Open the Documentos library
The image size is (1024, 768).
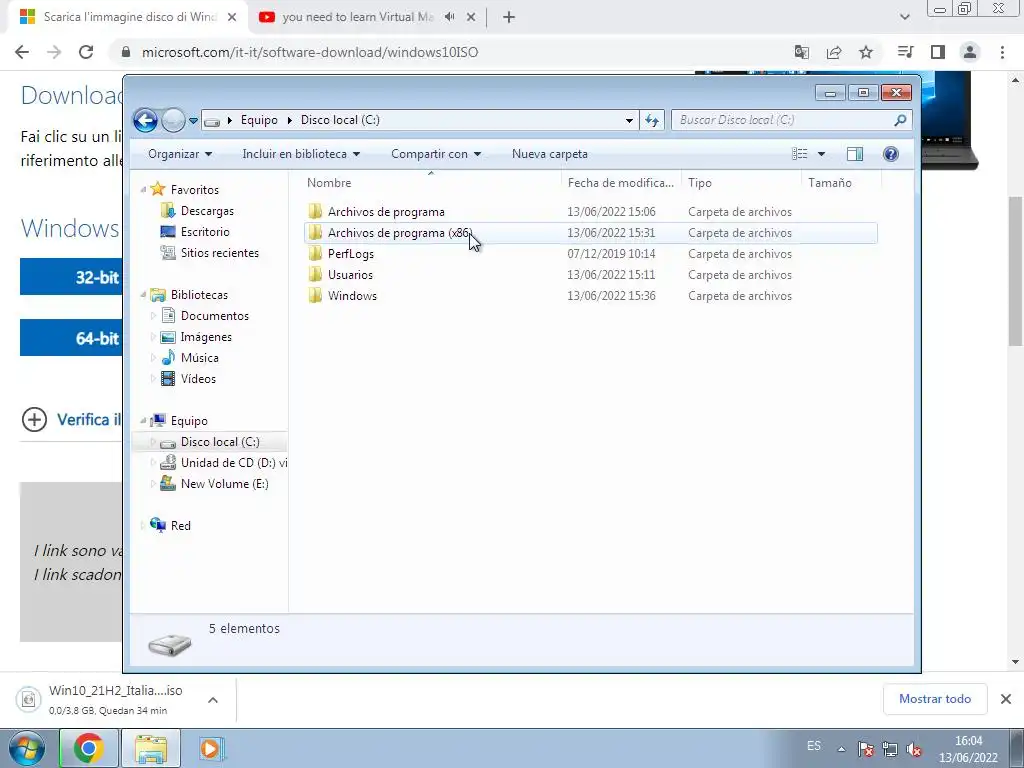tap(214, 316)
